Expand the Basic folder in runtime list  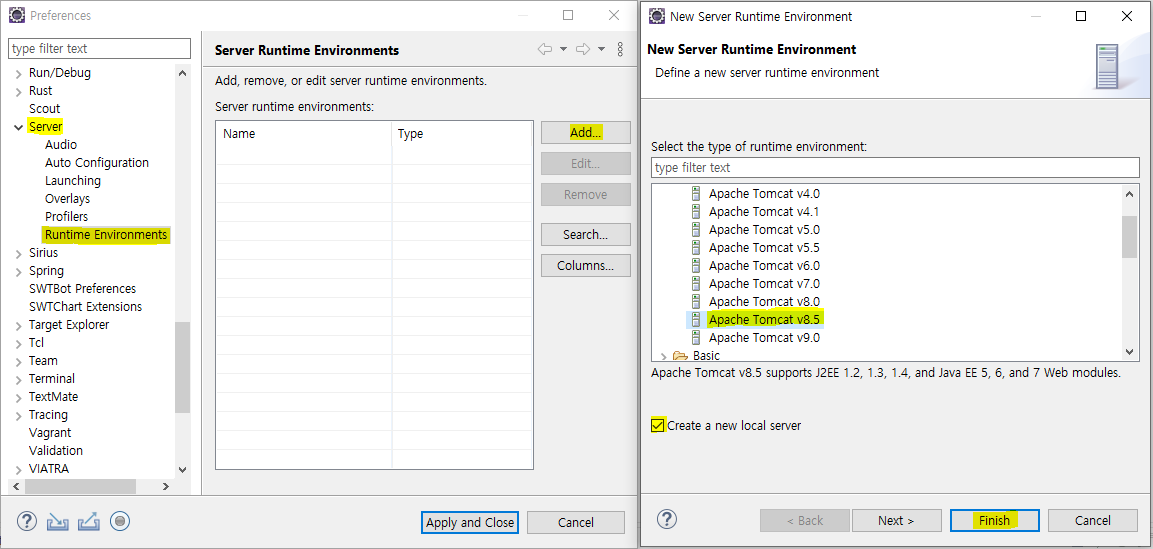click(x=664, y=356)
